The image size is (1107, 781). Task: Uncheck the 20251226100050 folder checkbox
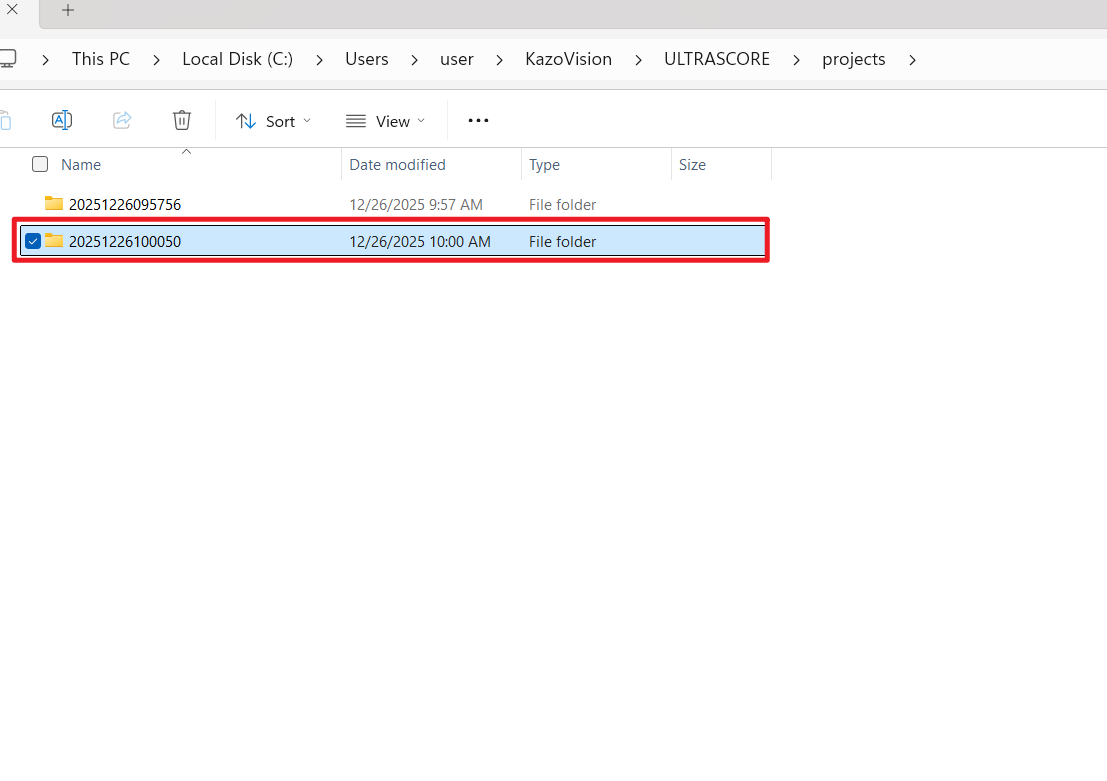click(x=33, y=241)
